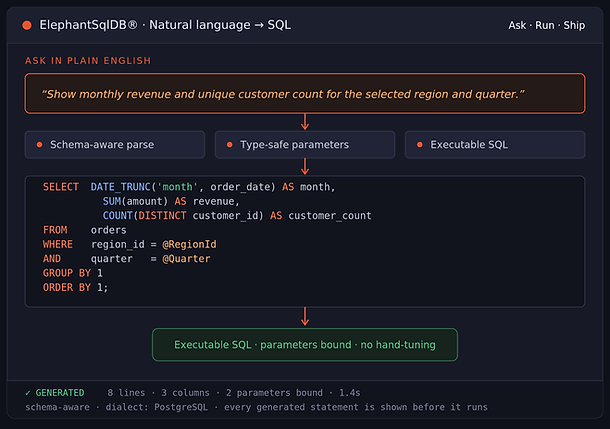Click the 2 parameters bound stat

click(x=274, y=393)
